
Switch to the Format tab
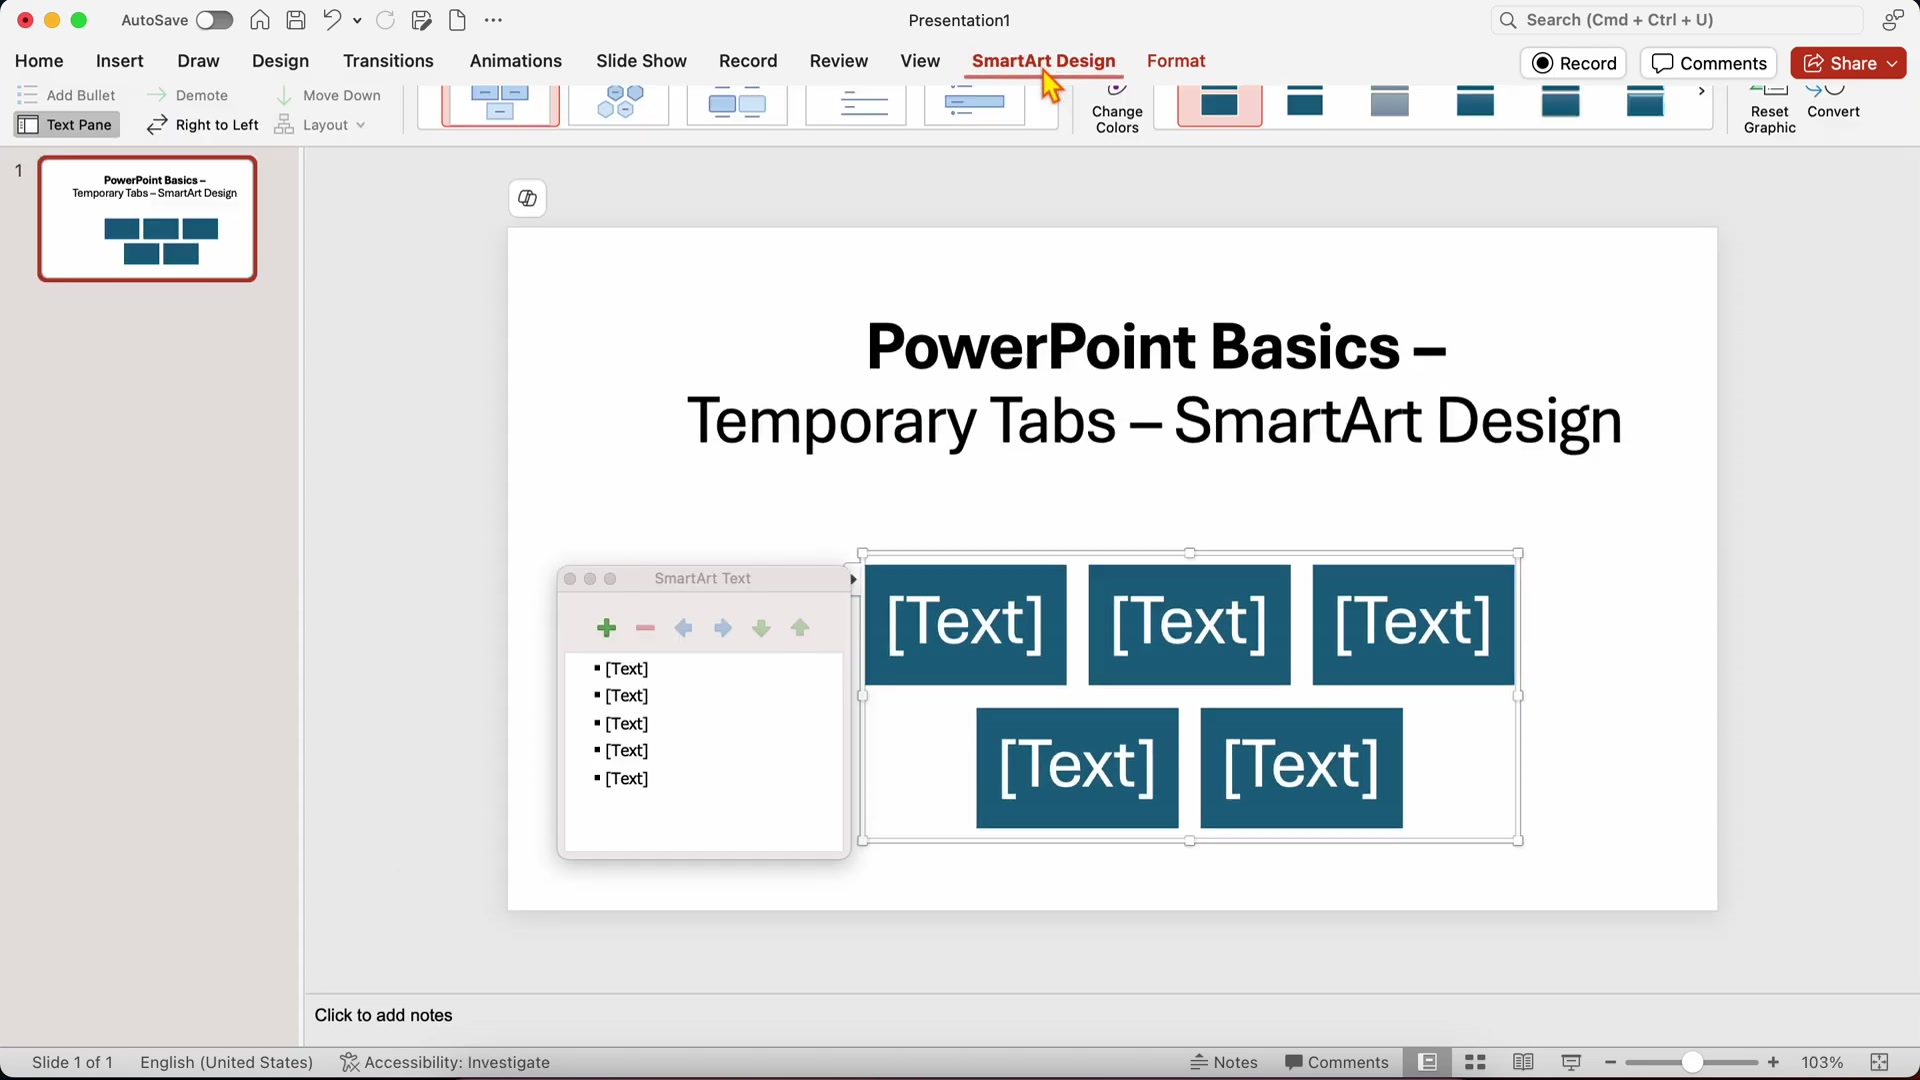(1176, 61)
